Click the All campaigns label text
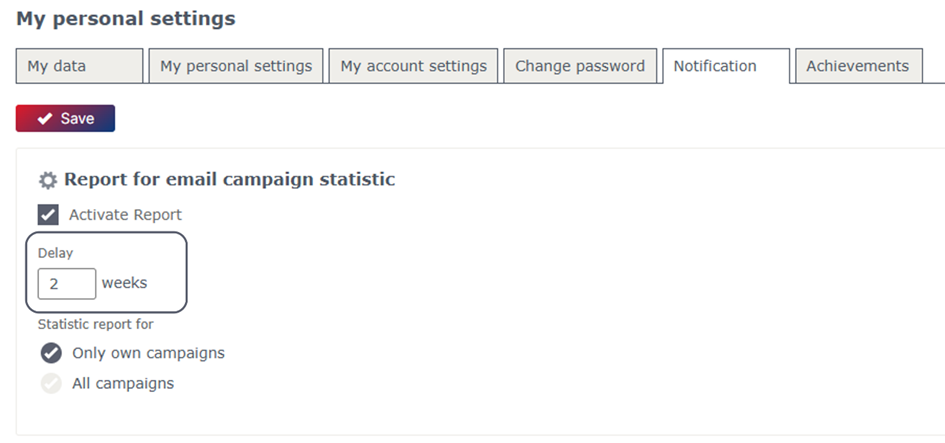 [x=123, y=384]
